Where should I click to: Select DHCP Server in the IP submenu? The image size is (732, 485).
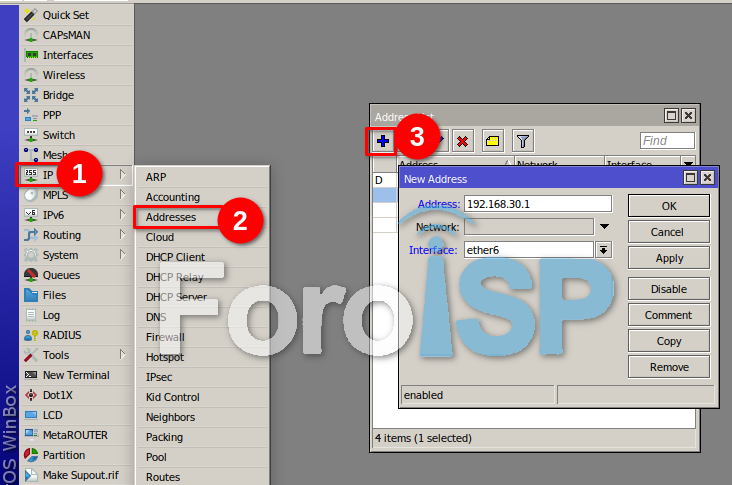click(175, 297)
